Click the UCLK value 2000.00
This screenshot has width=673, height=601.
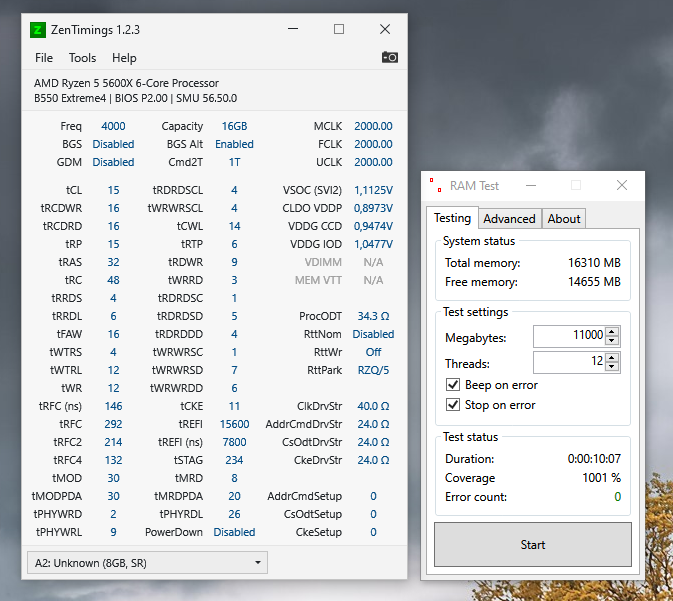click(x=373, y=162)
